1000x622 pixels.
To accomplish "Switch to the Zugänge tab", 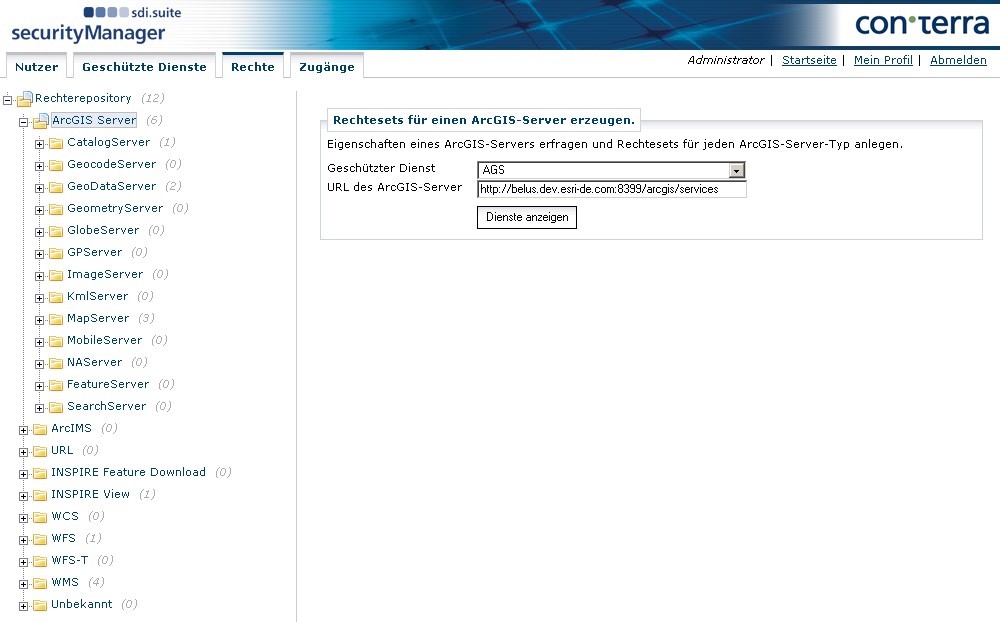I will (326, 67).
